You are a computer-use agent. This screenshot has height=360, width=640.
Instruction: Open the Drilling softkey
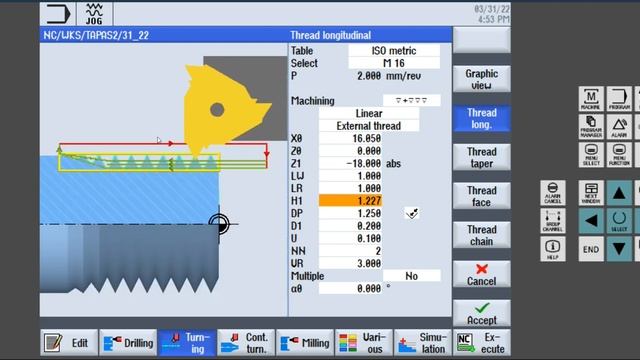click(x=128, y=343)
